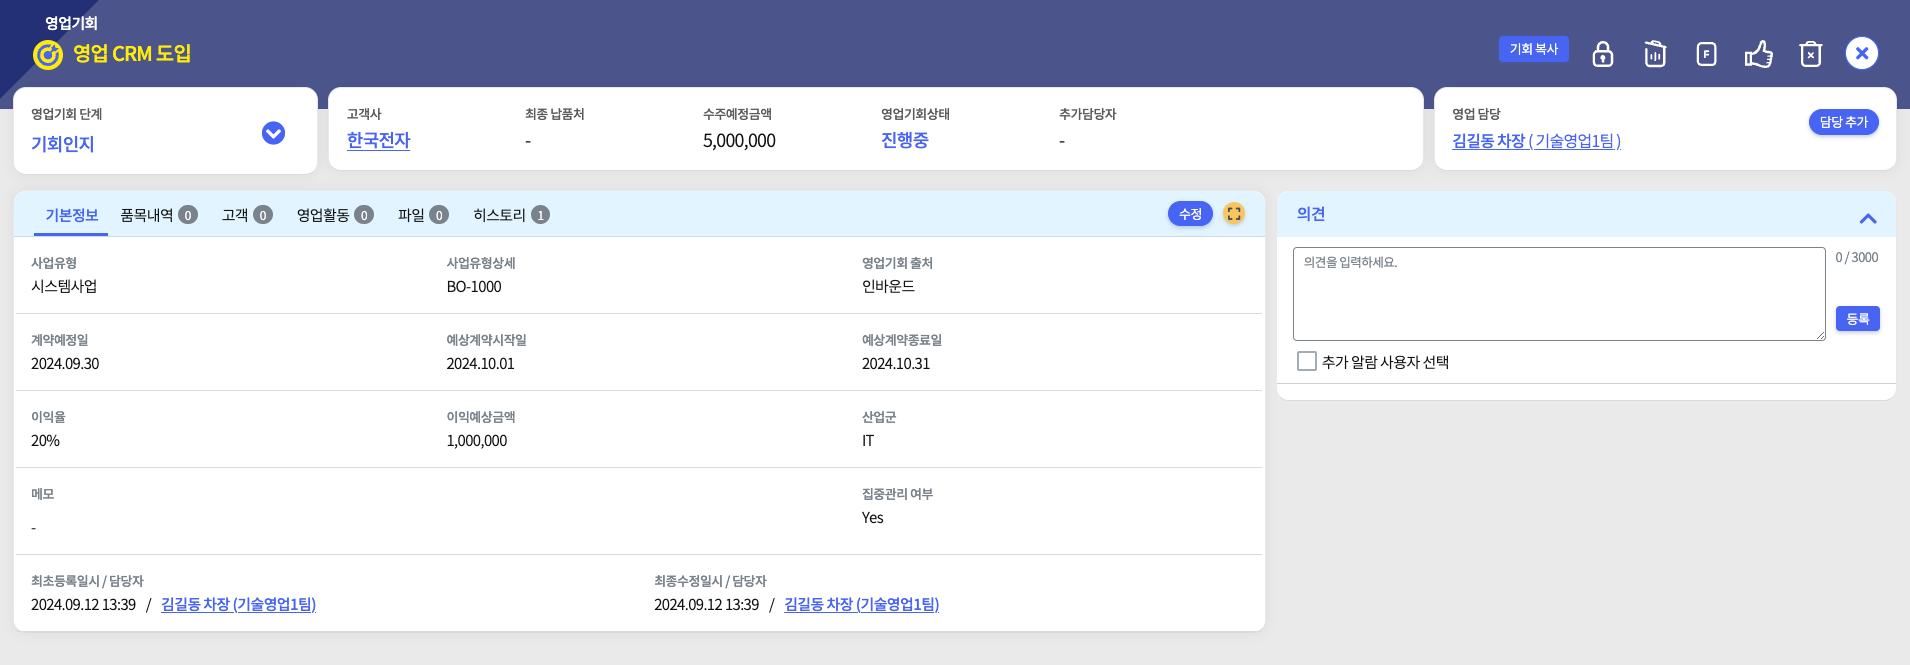Open the 히스토리 tab

tap(510, 215)
